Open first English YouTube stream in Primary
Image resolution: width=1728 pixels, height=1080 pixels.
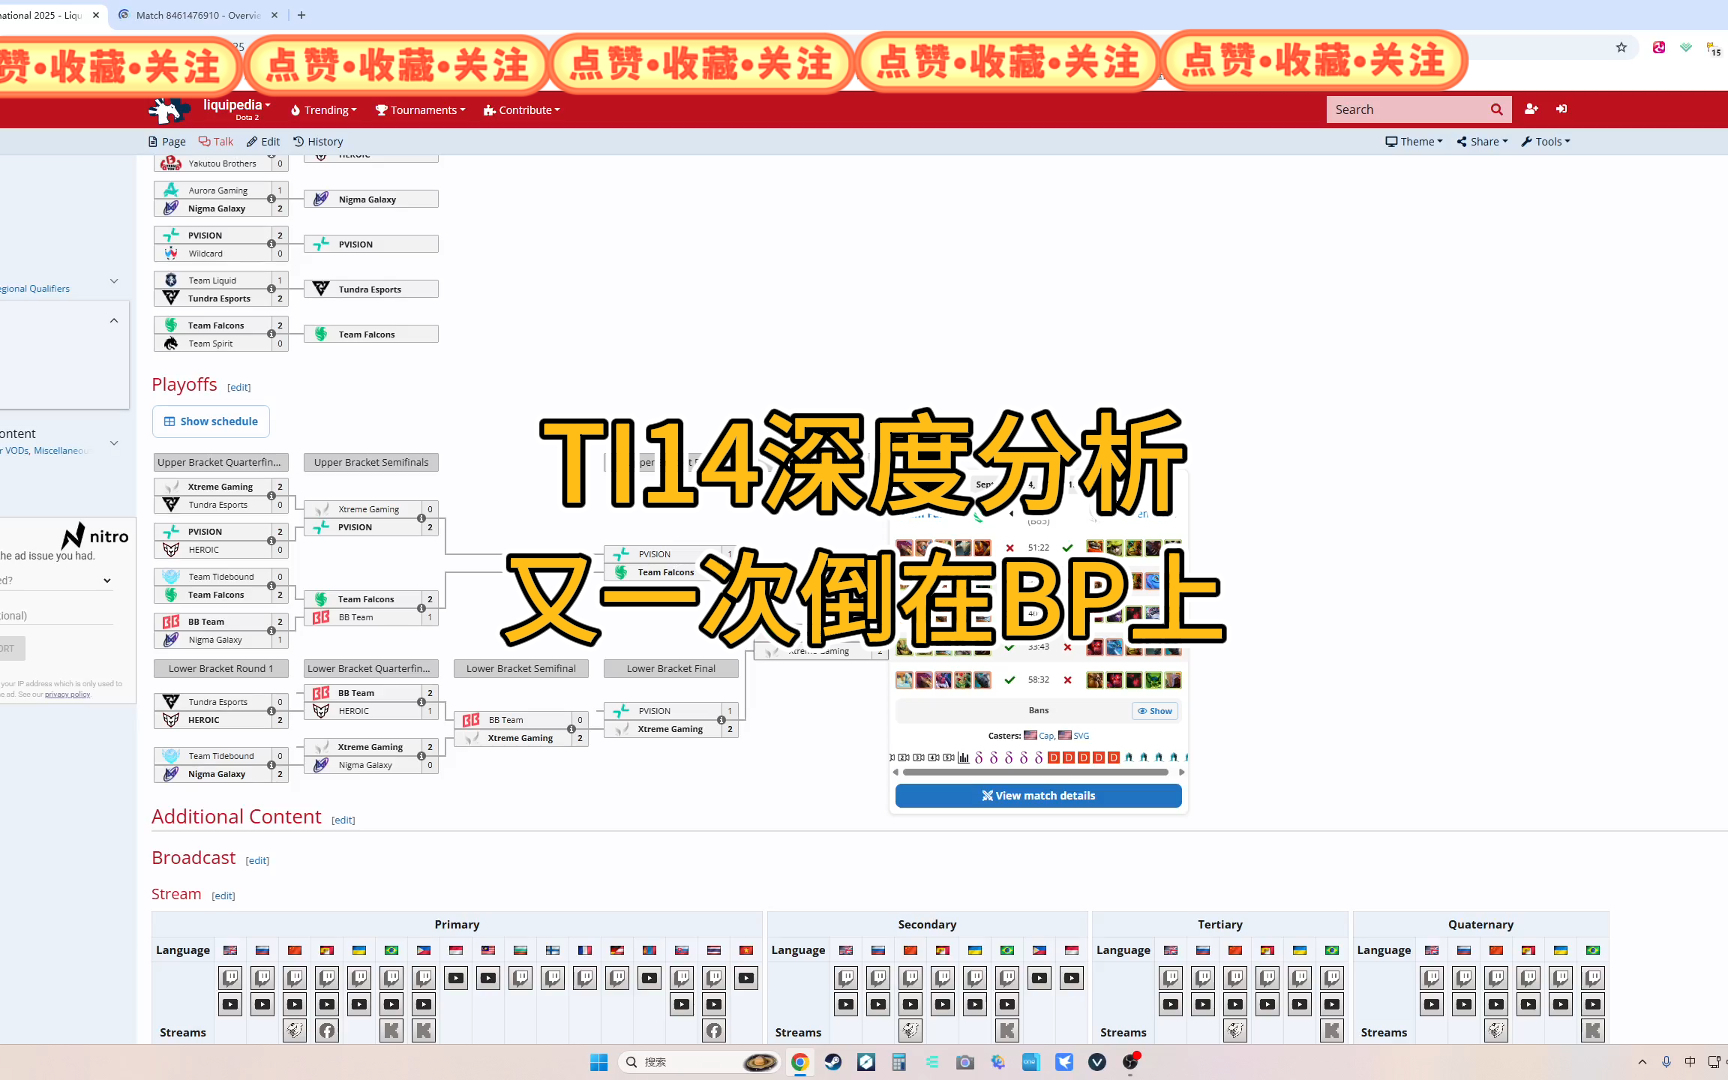[230, 1004]
